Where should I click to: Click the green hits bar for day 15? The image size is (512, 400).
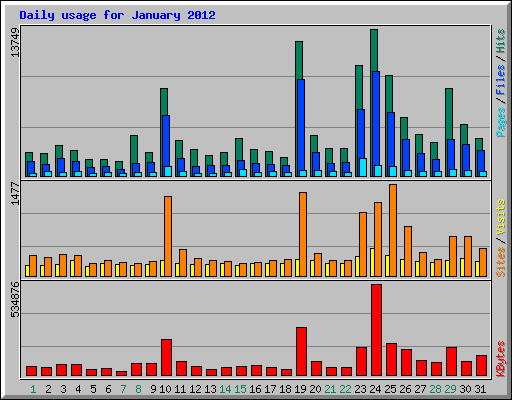pyautogui.click(x=239, y=149)
